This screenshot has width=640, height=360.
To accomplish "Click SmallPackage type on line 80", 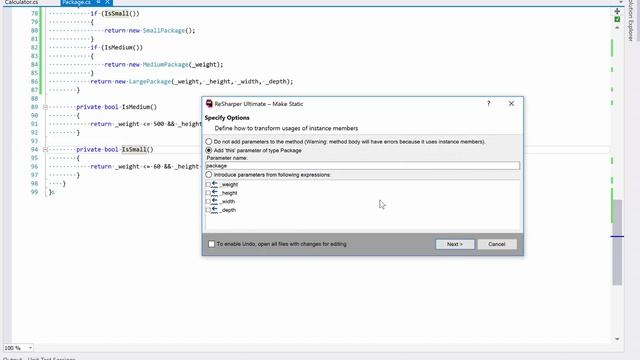I will click(x=164, y=31).
